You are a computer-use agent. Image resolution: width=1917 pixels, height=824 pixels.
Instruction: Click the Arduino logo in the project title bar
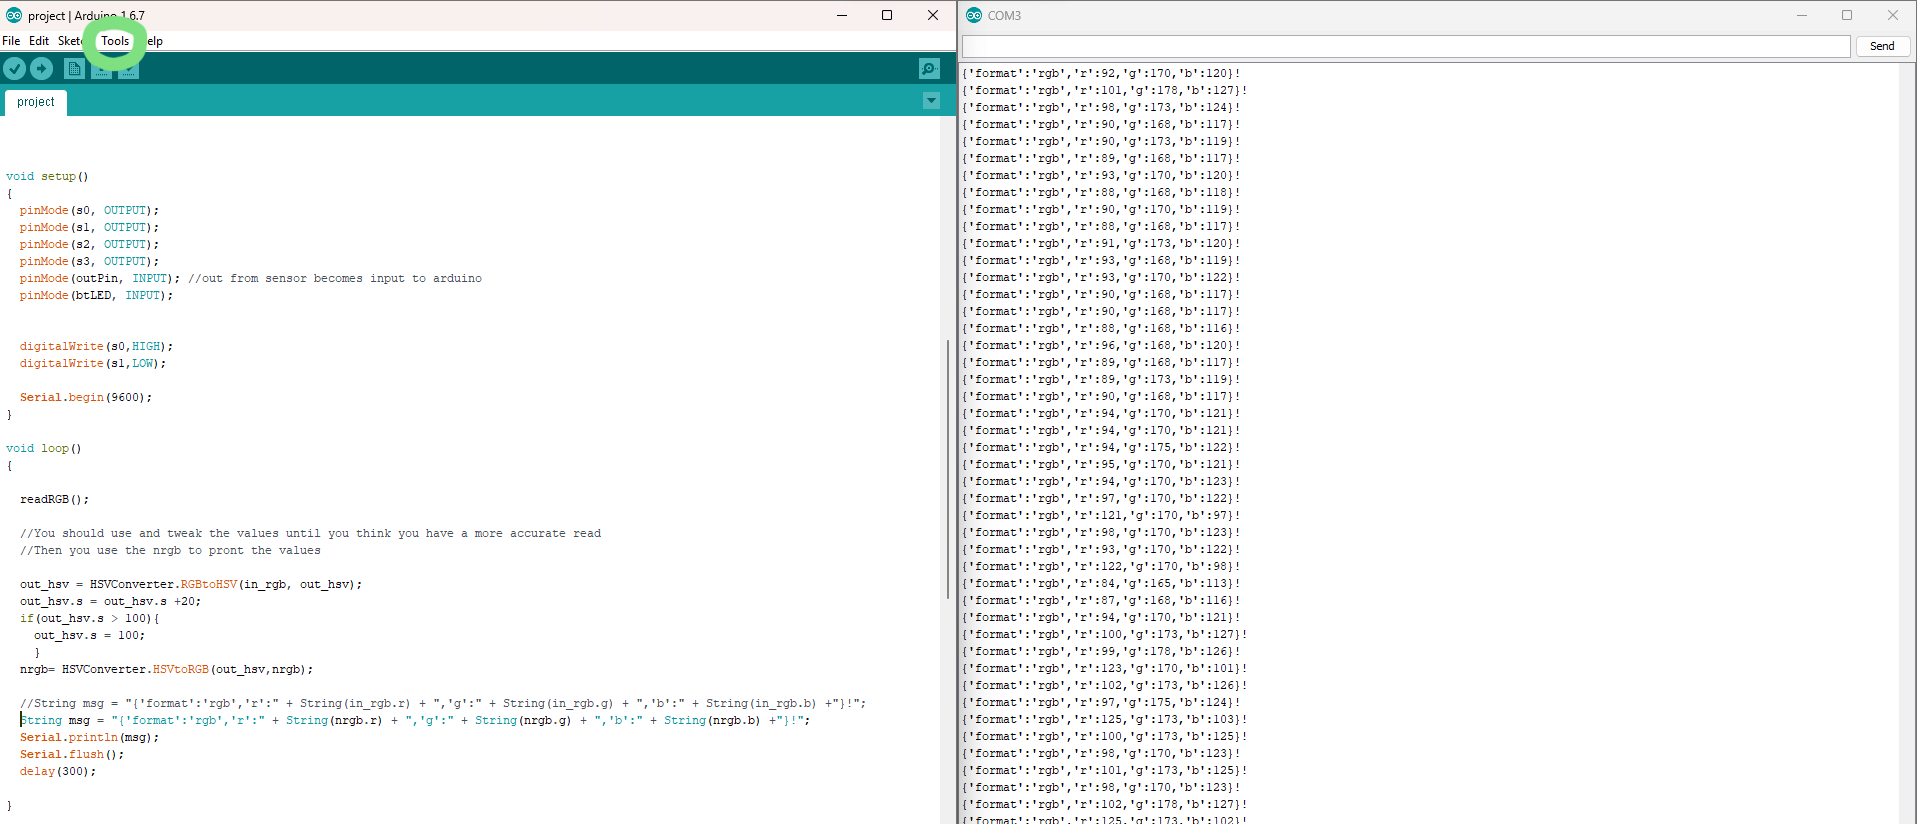[14, 15]
